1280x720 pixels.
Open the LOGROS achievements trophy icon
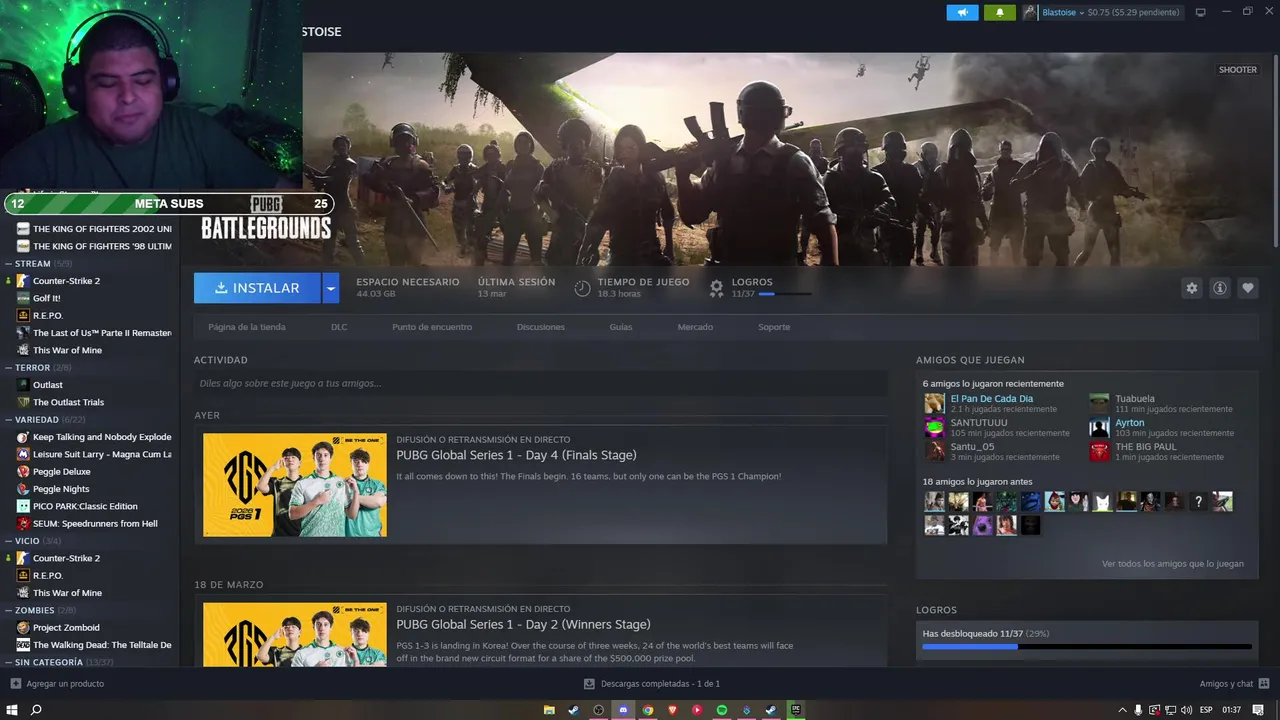(716, 288)
